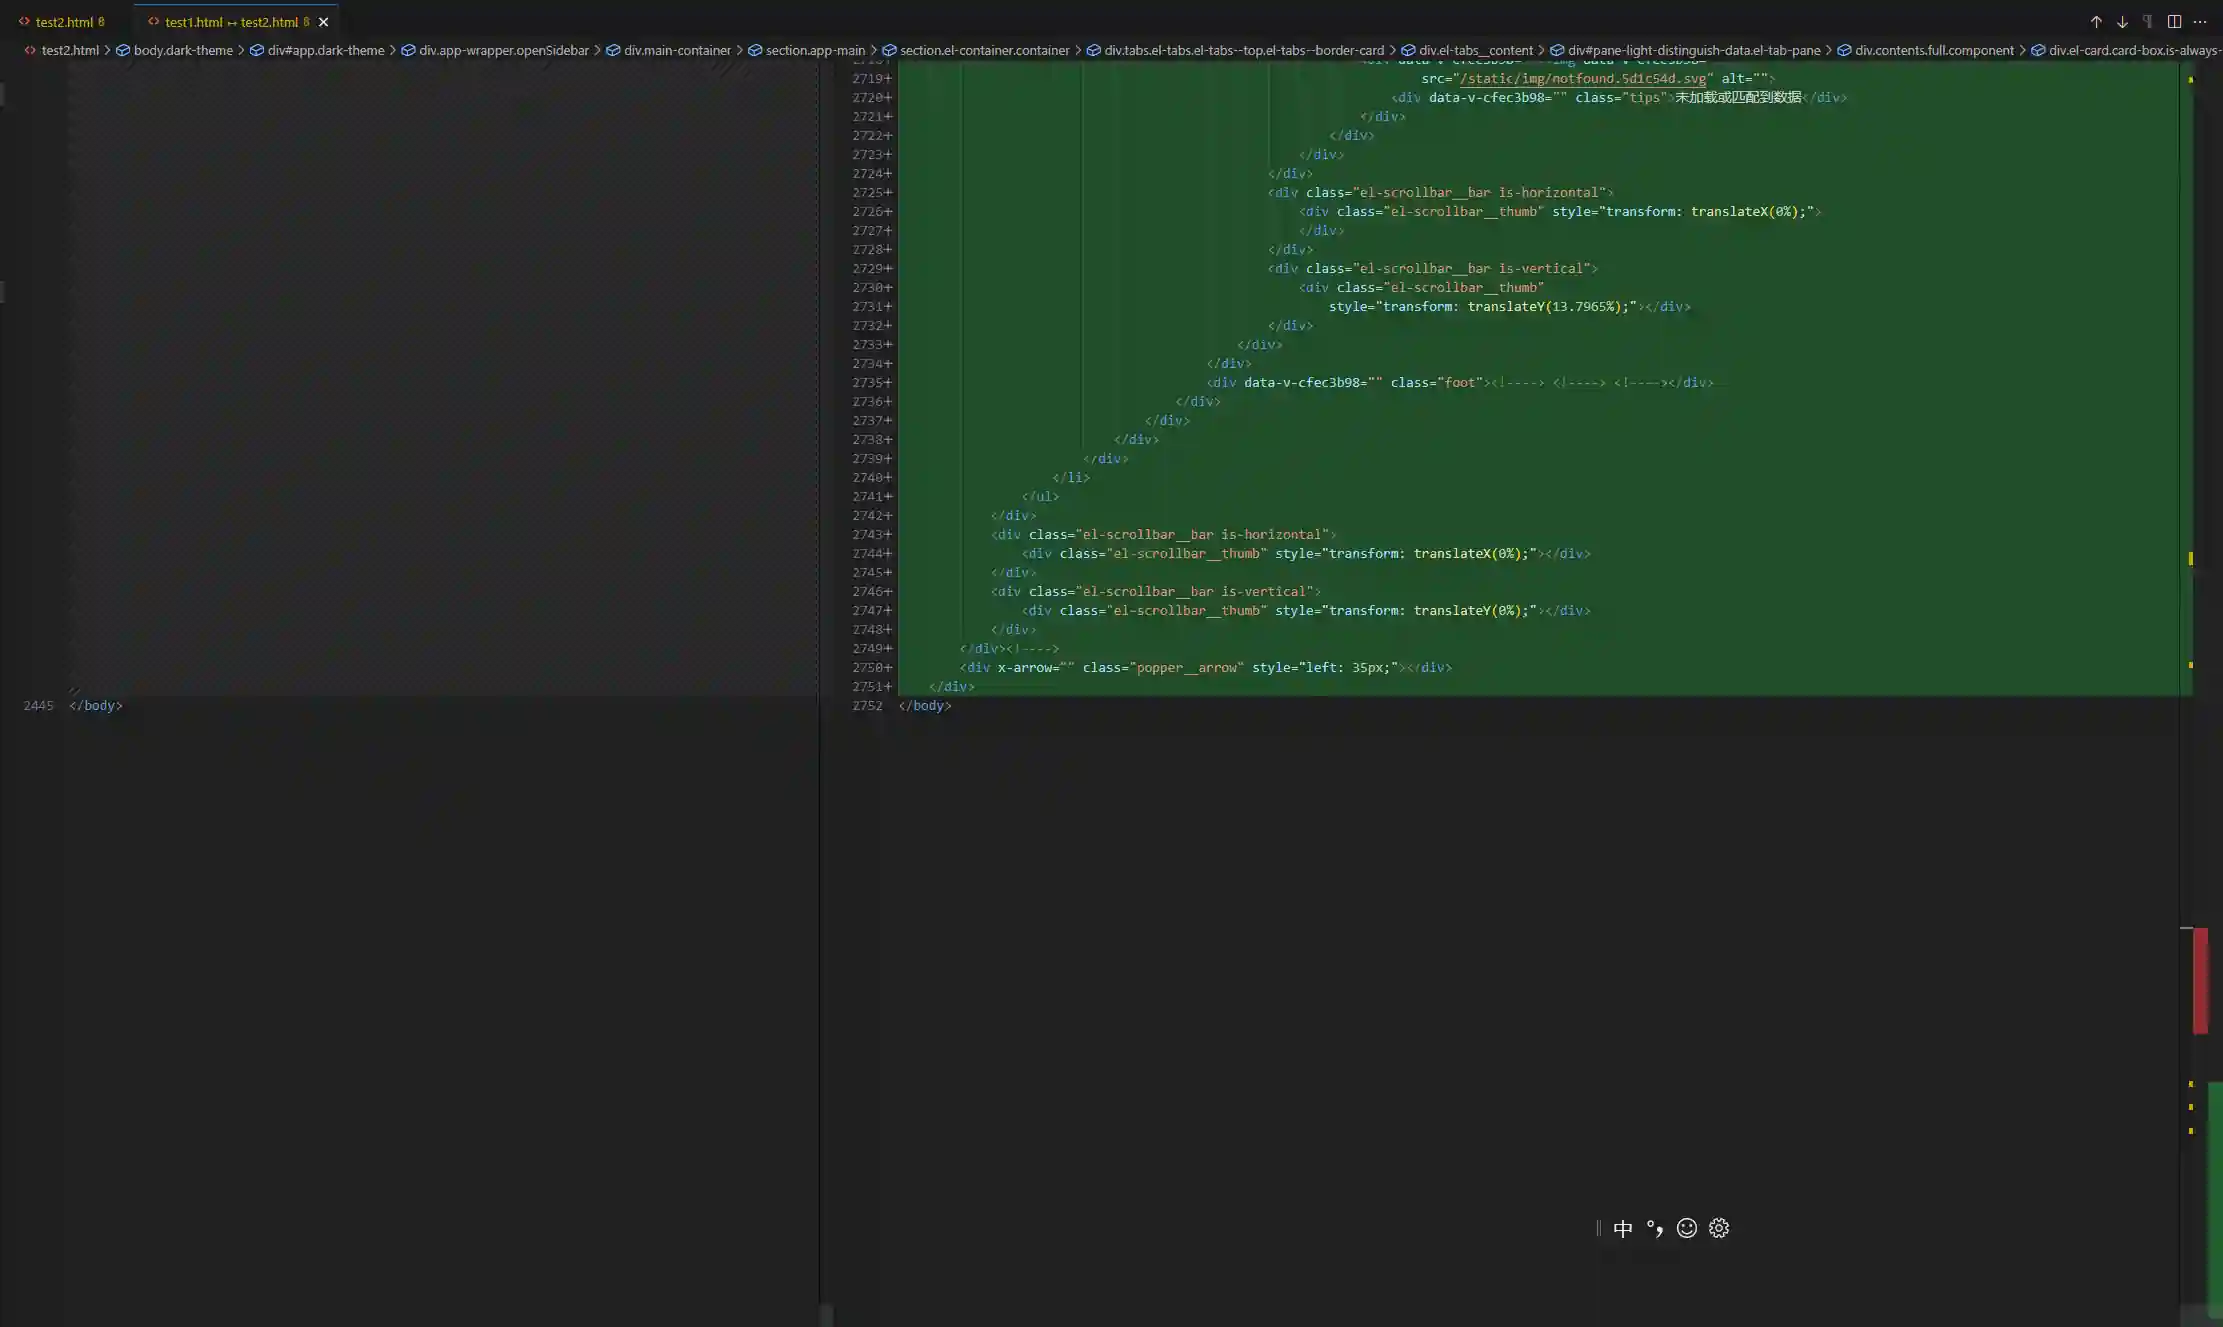The width and height of the screenshot is (2223, 1327).
Task: Click the class="popper__arrow" div line
Action: (1205, 667)
